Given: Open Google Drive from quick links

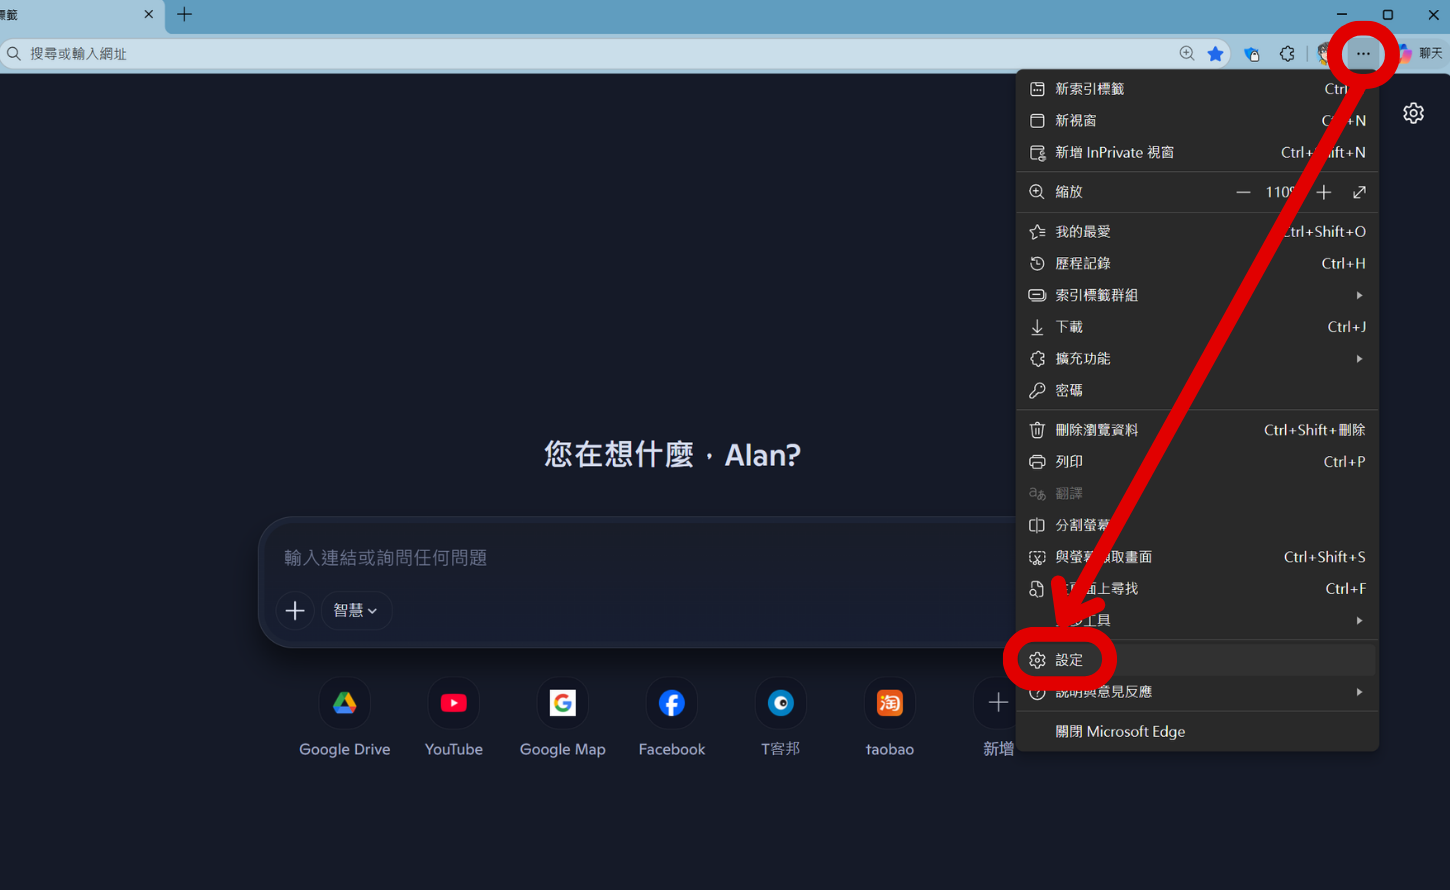Looking at the screenshot, I should click(344, 702).
